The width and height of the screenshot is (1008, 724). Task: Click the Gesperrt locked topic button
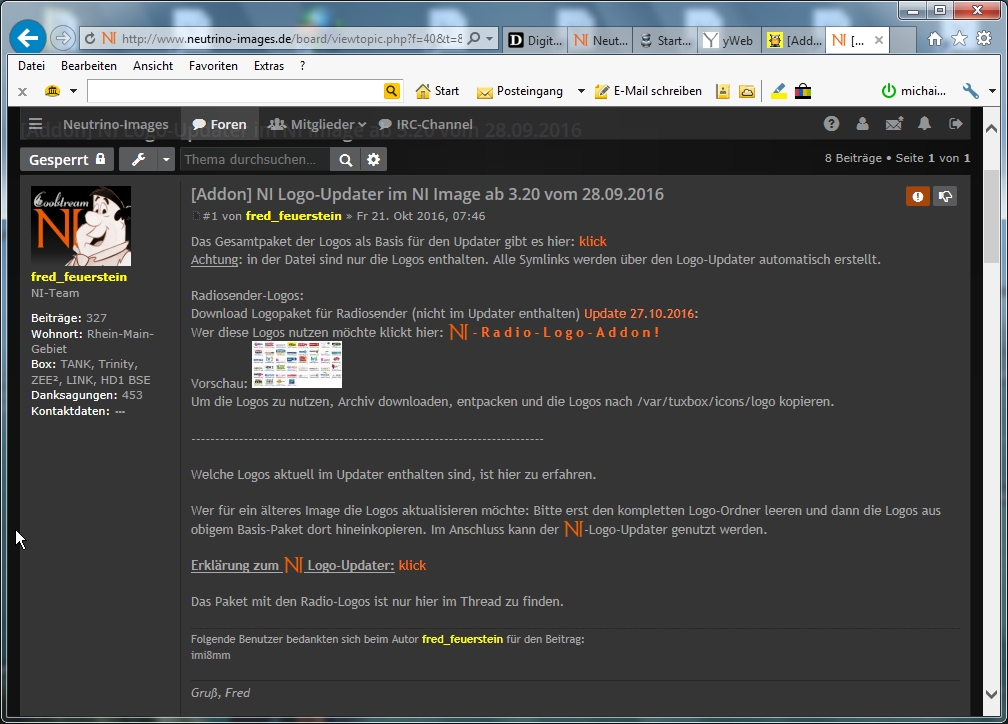click(67, 160)
